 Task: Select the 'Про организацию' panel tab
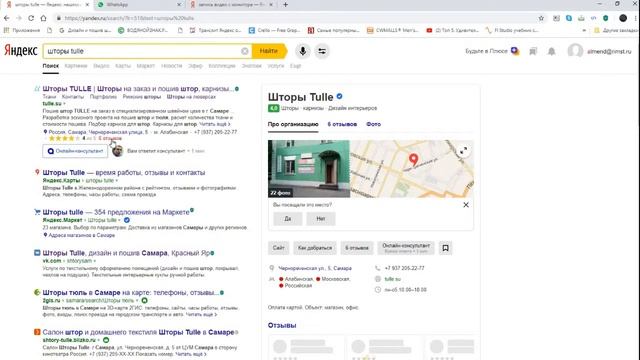(x=293, y=124)
